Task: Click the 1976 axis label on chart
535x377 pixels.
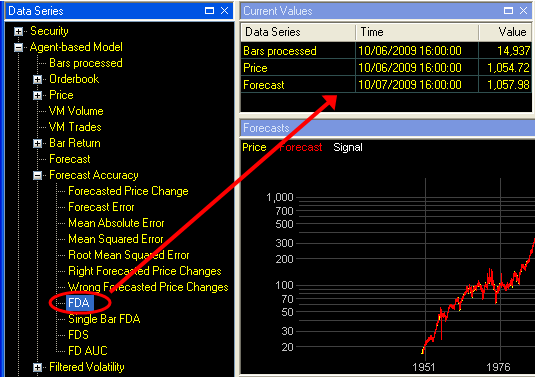Action: pos(498,367)
